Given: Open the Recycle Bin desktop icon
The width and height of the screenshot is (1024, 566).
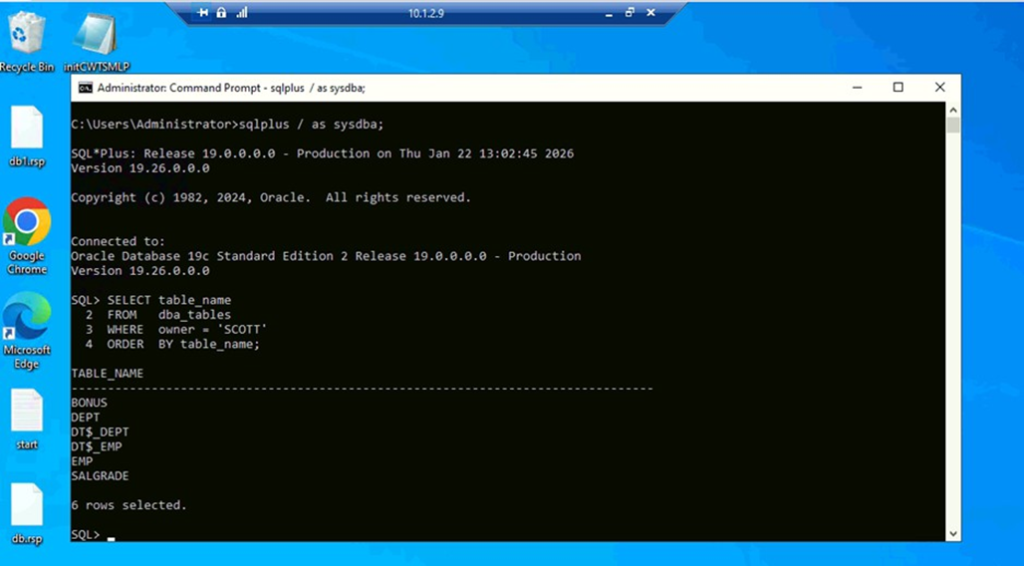Looking at the screenshot, I should [27, 41].
